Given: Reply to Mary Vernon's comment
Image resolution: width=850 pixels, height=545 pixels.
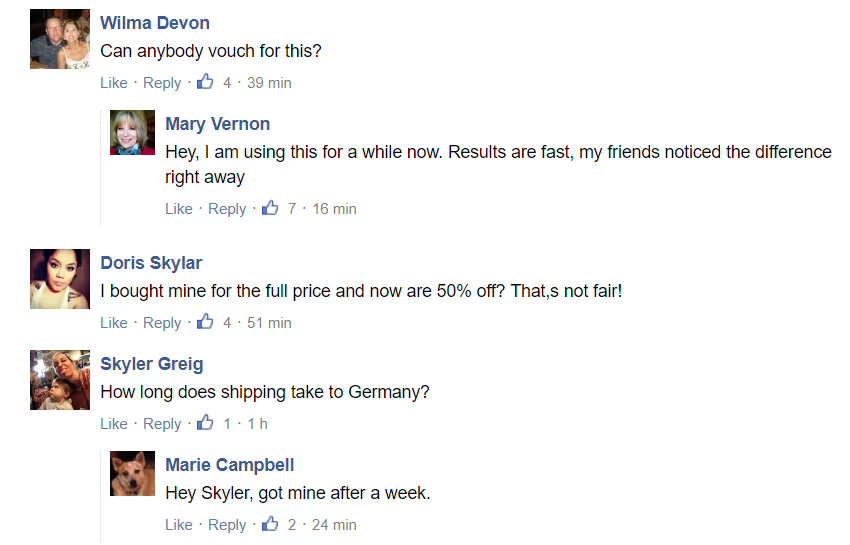Looking at the screenshot, I should (227, 209).
